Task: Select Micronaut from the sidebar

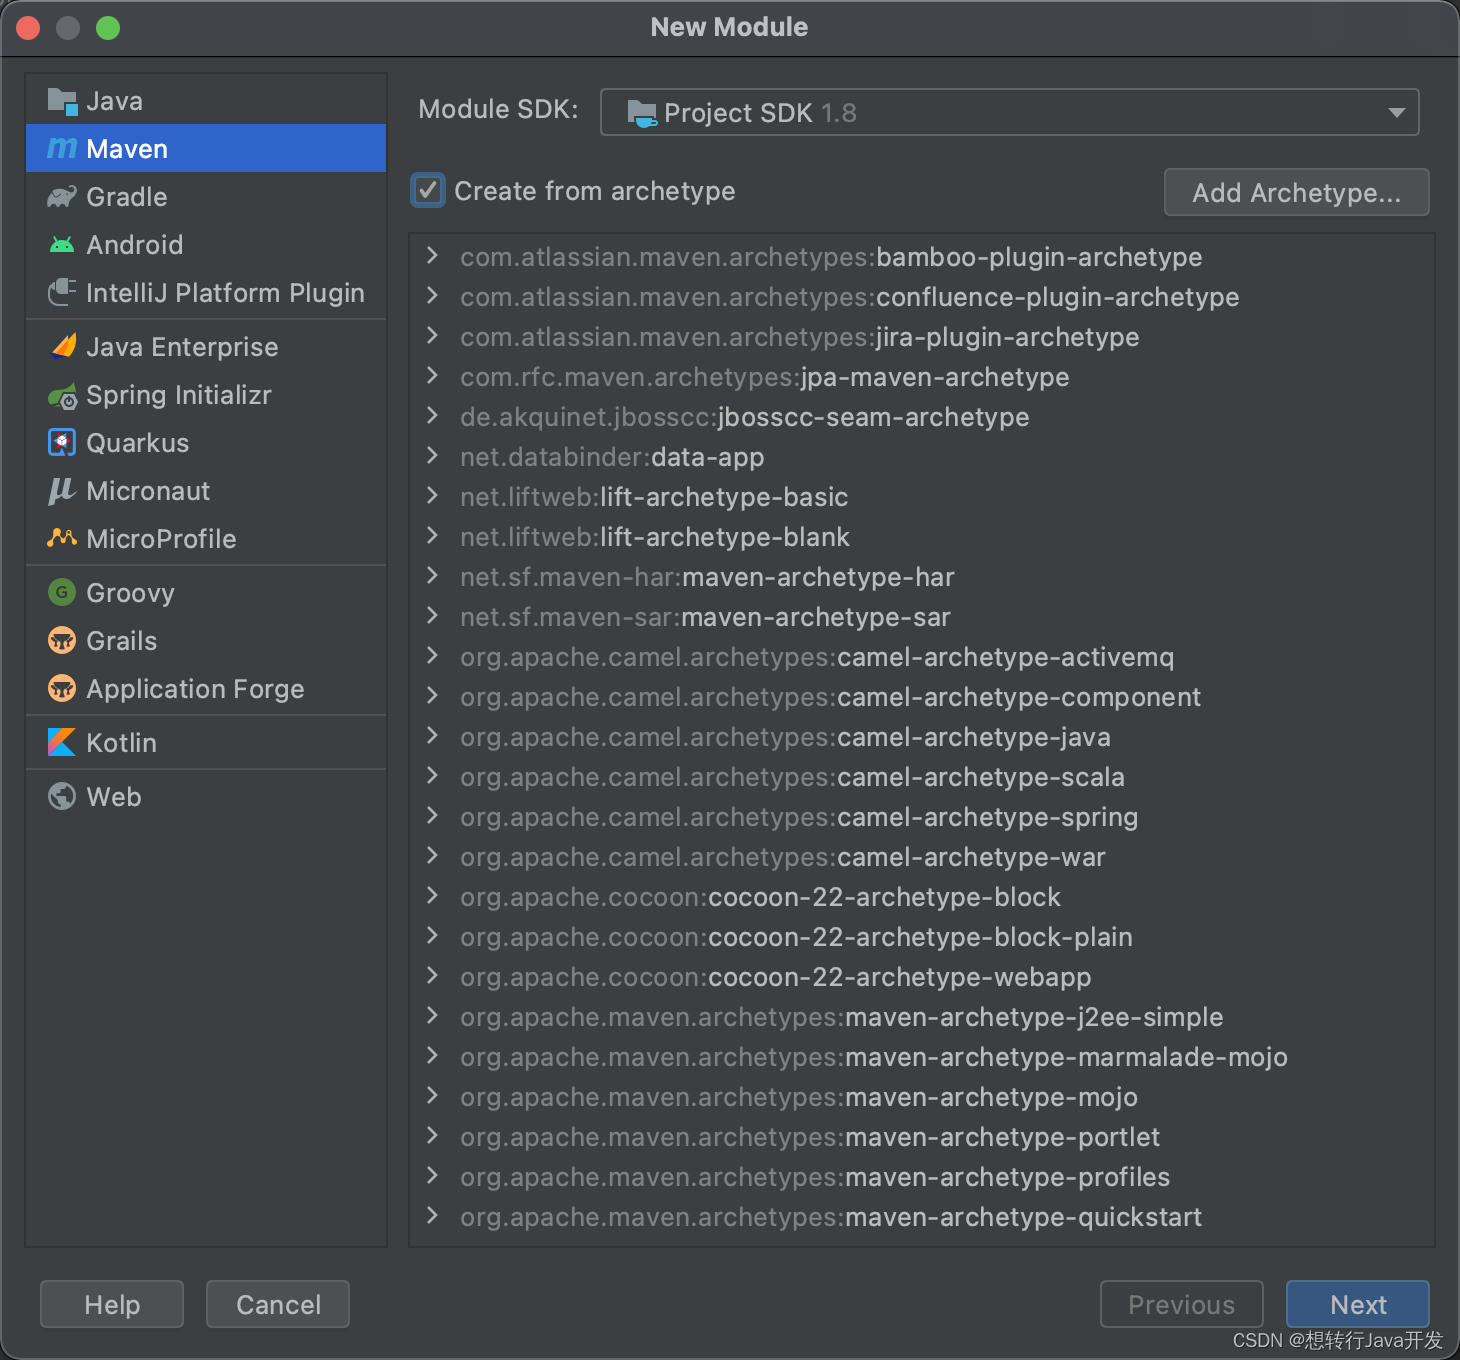Action: (206, 491)
